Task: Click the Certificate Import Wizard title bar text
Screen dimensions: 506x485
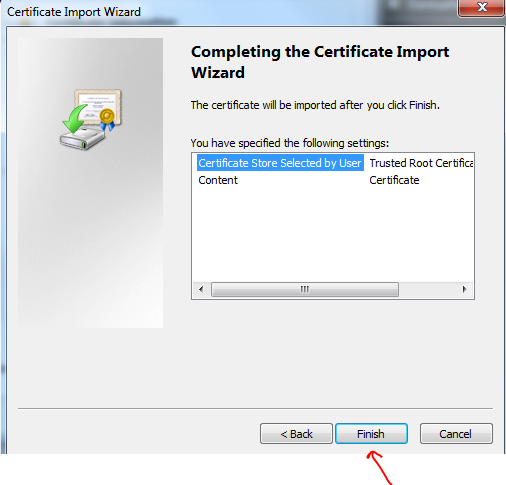Action: pyautogui.click(x=74, y=12)
